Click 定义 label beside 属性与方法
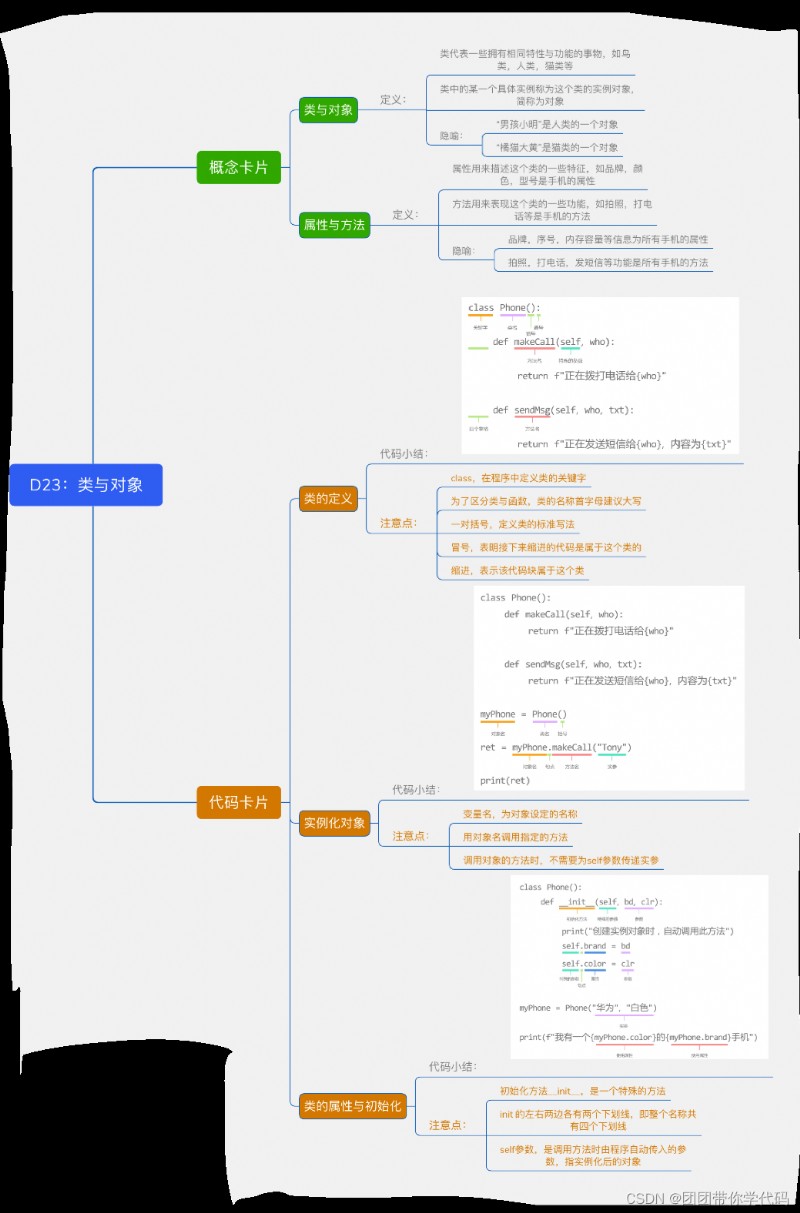The width and height of the screenshot is (800, 1213). click(x=405, y=214)
